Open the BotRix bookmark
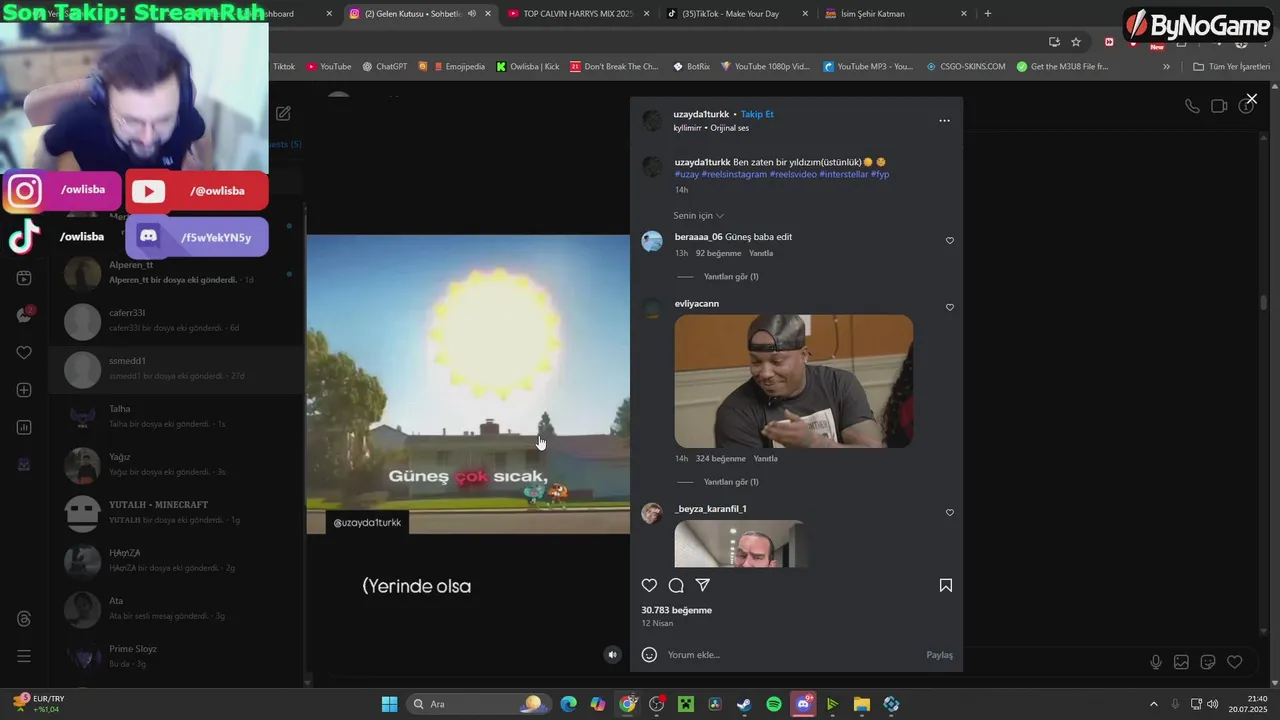Image resolution: width=1280 pixels, height=720 pixels. coord(691,67)
